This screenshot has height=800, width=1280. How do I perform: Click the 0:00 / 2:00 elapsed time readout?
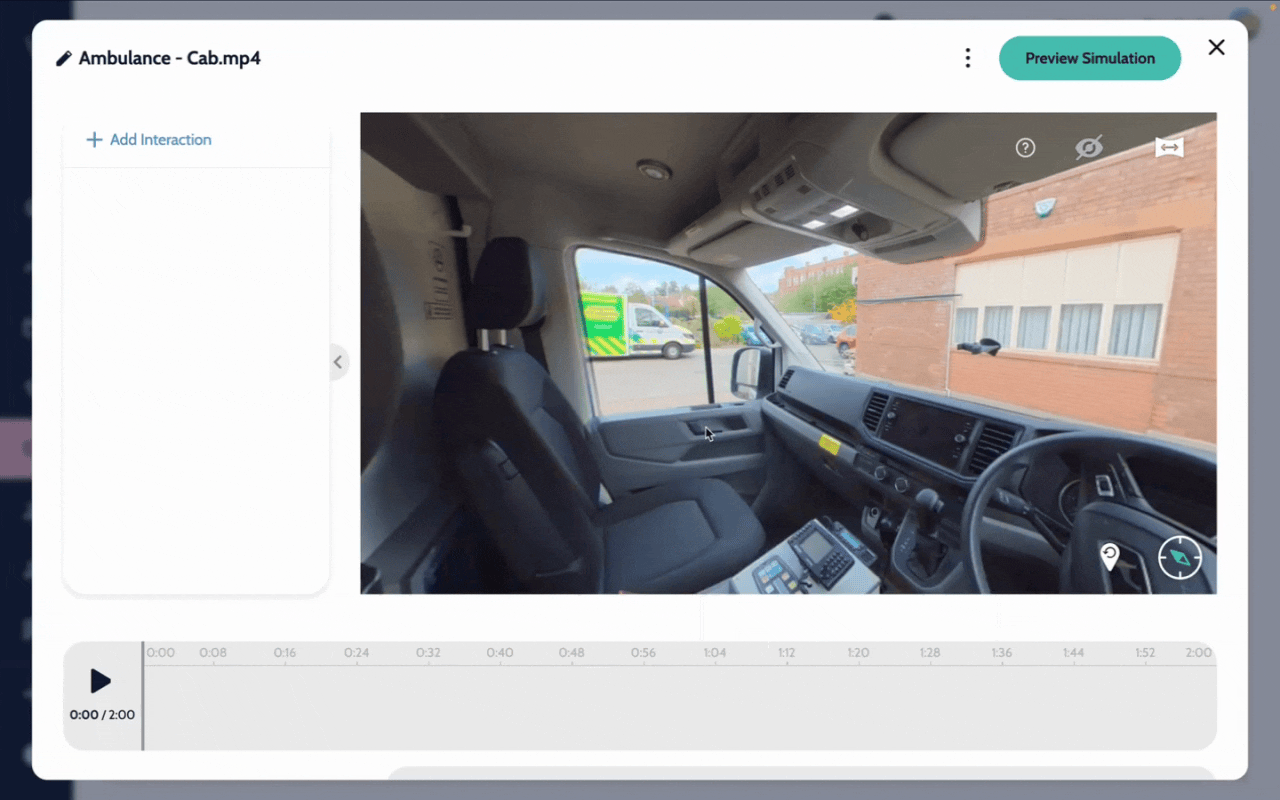click(x=102, y=715)
